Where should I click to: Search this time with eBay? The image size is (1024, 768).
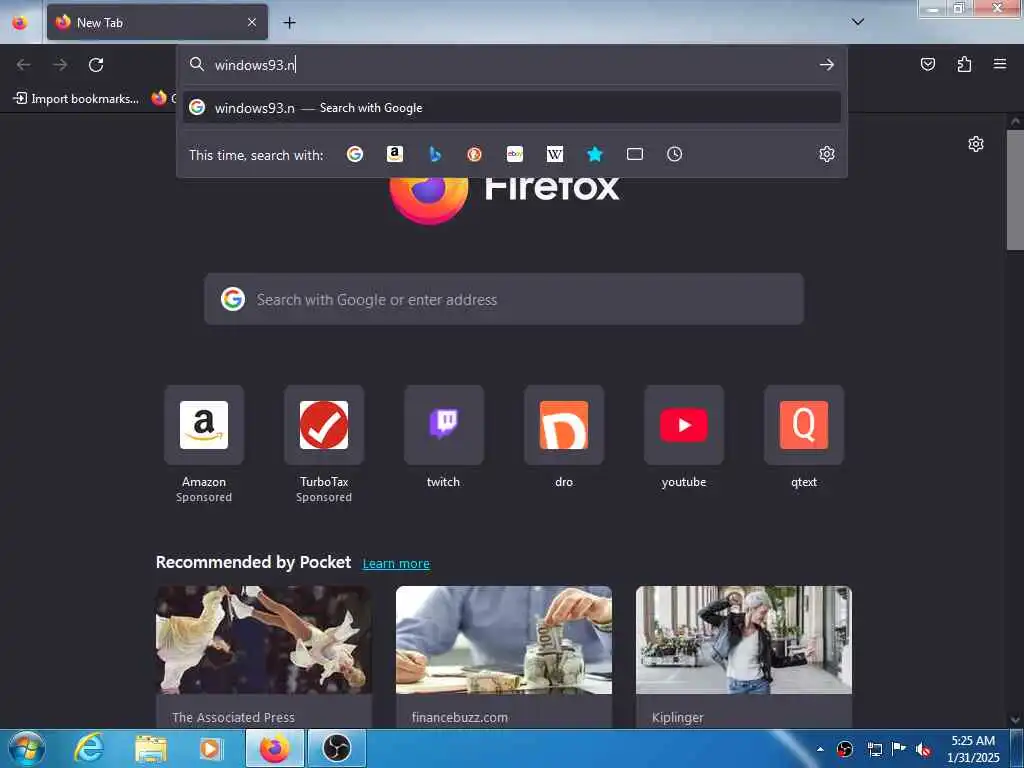pos(515,154)
